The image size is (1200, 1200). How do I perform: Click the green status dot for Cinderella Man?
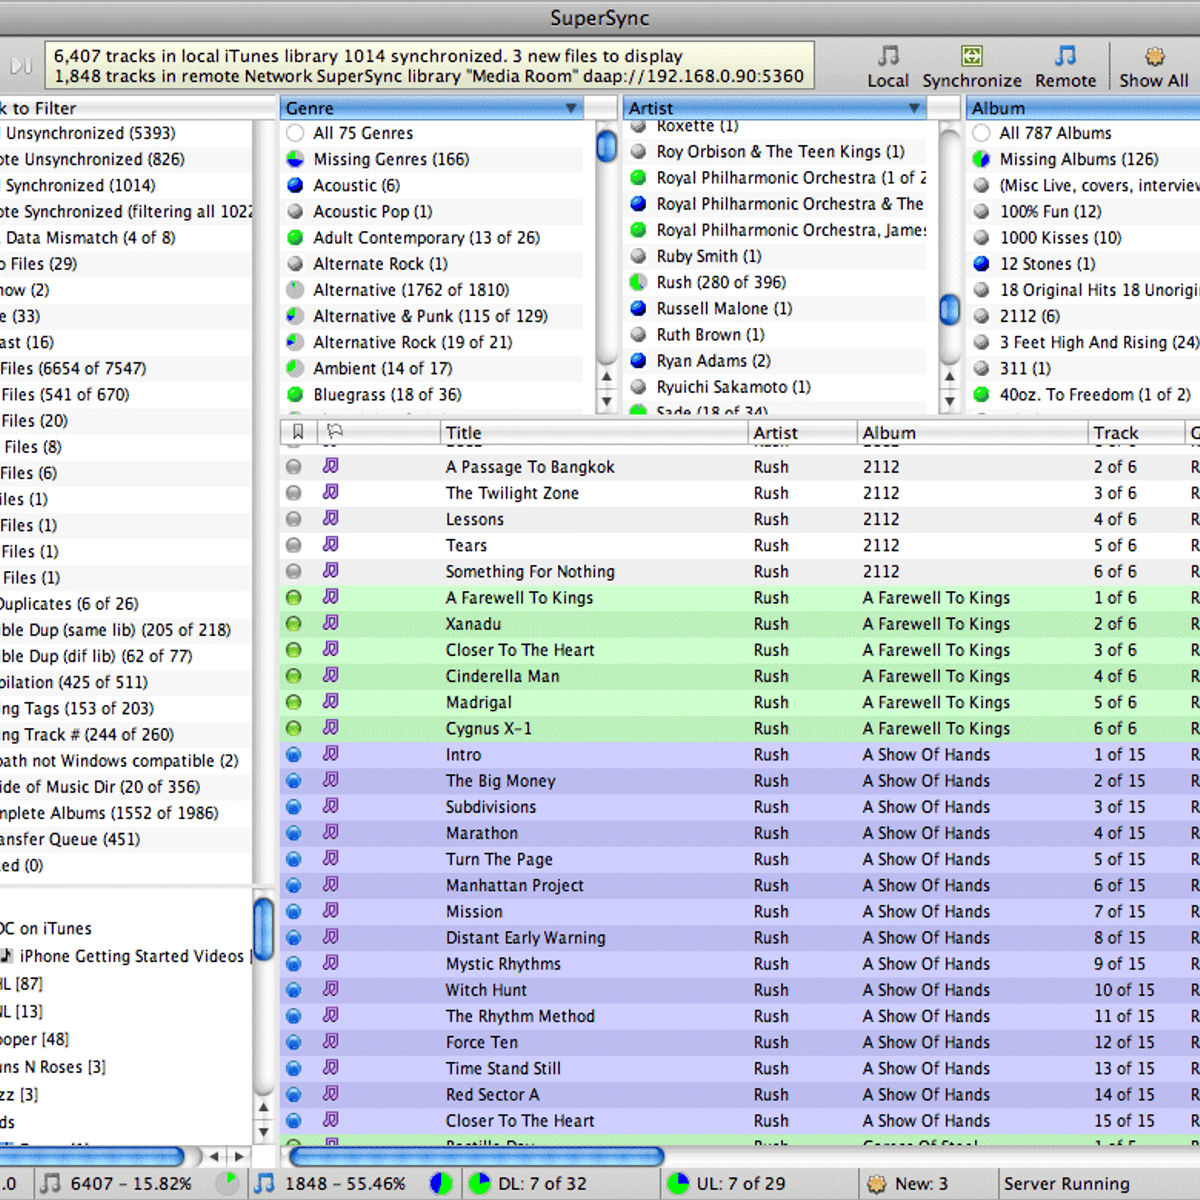(293, 676)
